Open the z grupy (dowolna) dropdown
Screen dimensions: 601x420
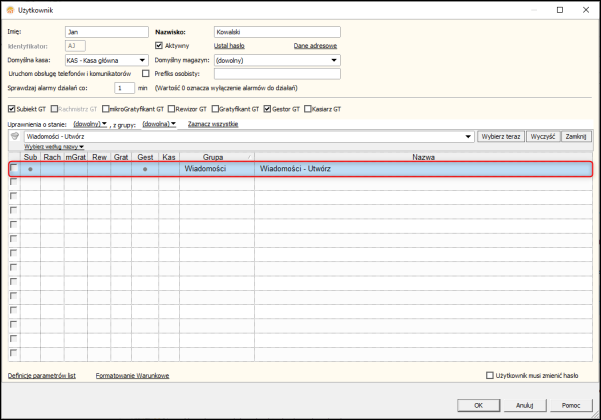159,124
